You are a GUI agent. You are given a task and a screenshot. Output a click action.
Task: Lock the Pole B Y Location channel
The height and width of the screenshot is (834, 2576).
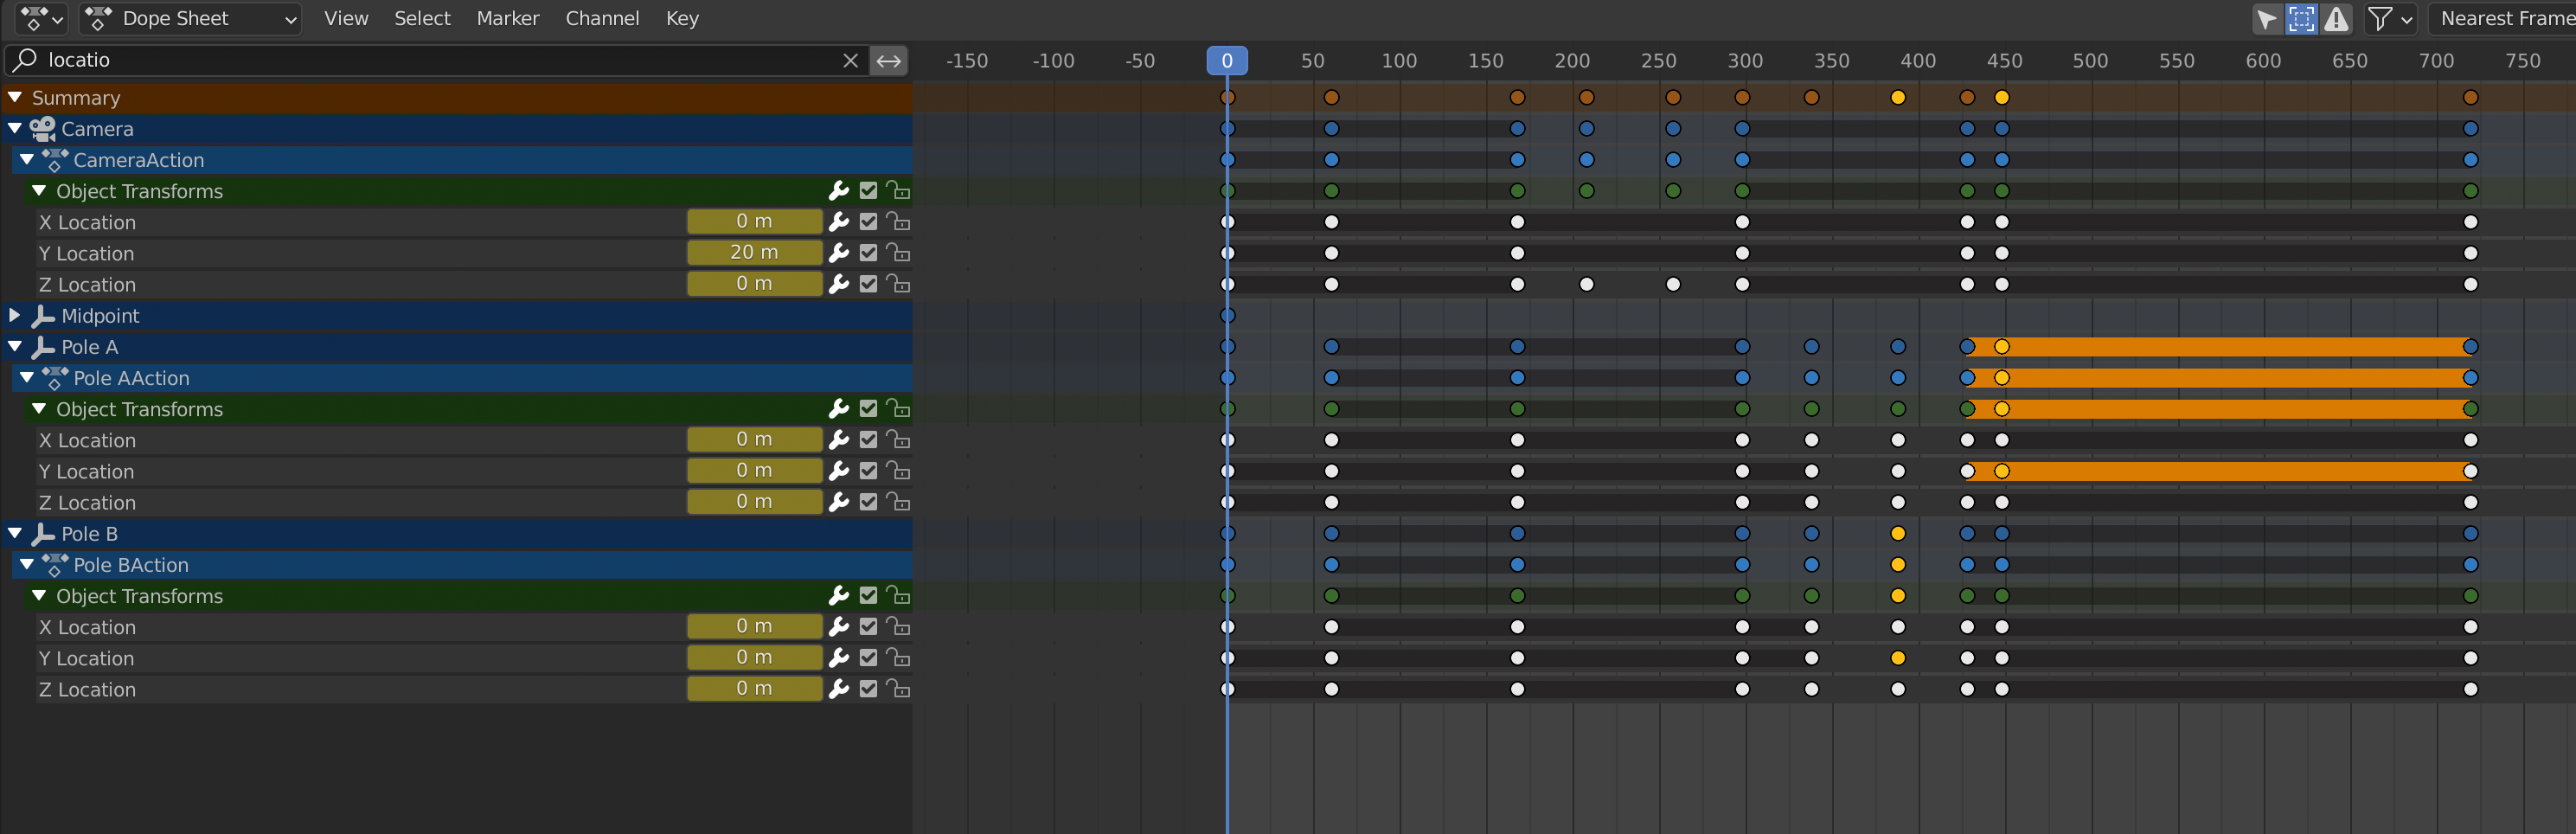898,658
